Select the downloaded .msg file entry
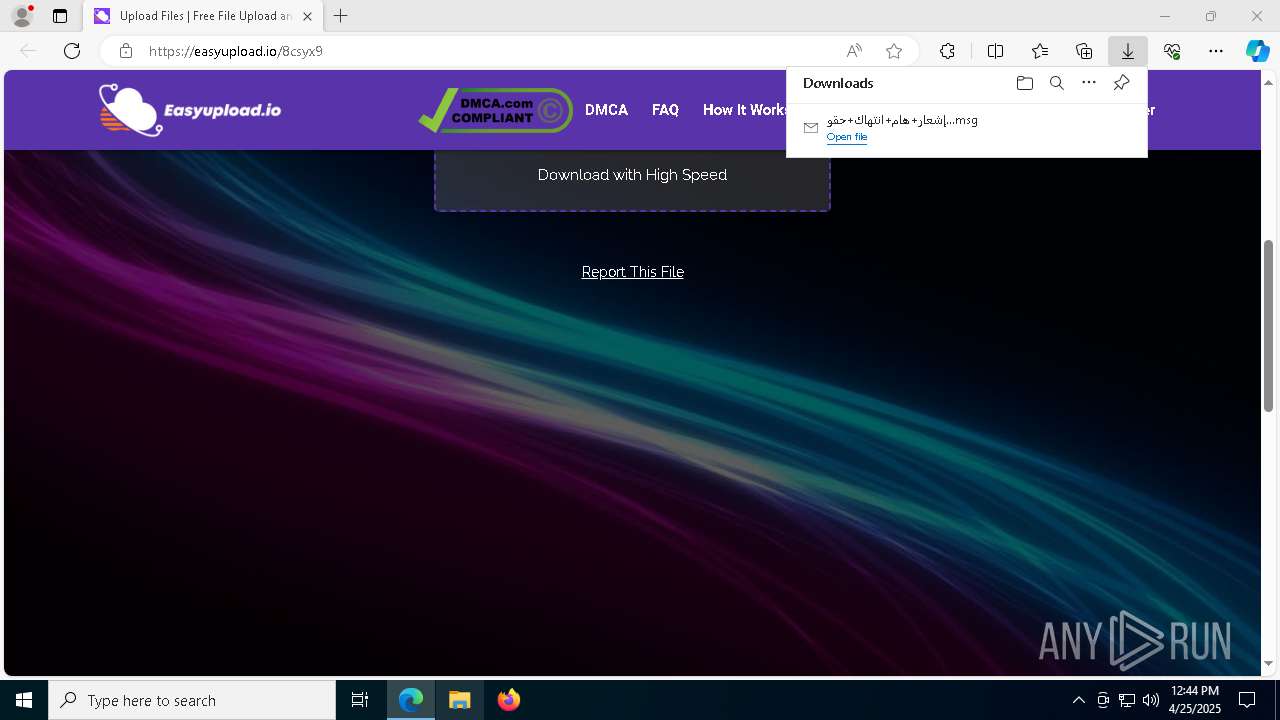 [966, 128]
